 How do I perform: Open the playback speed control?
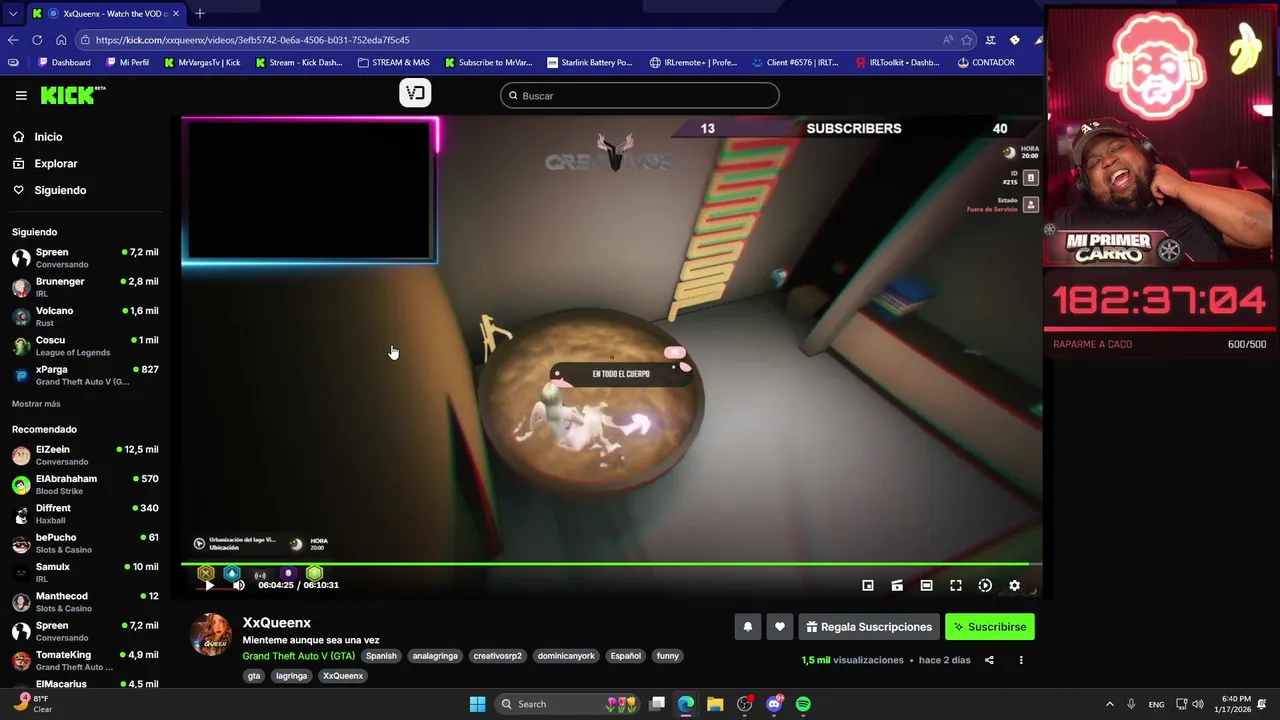pyautogui.click(x=985, y=585)
